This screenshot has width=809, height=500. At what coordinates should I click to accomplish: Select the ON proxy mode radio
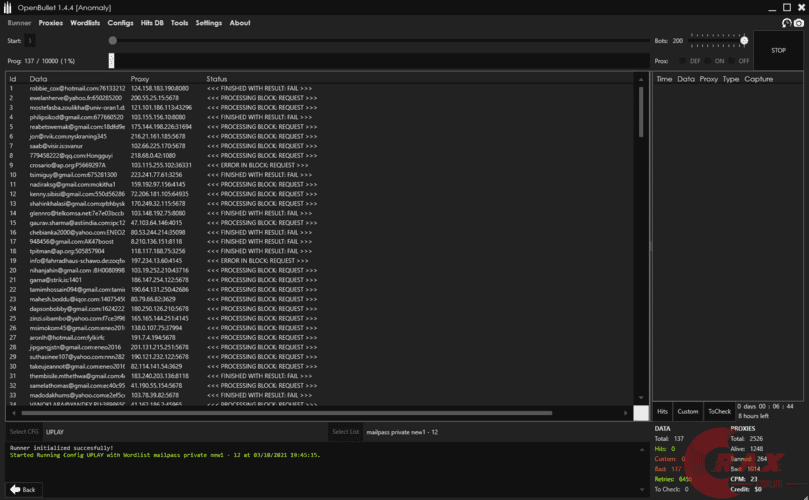pos(708,61)
